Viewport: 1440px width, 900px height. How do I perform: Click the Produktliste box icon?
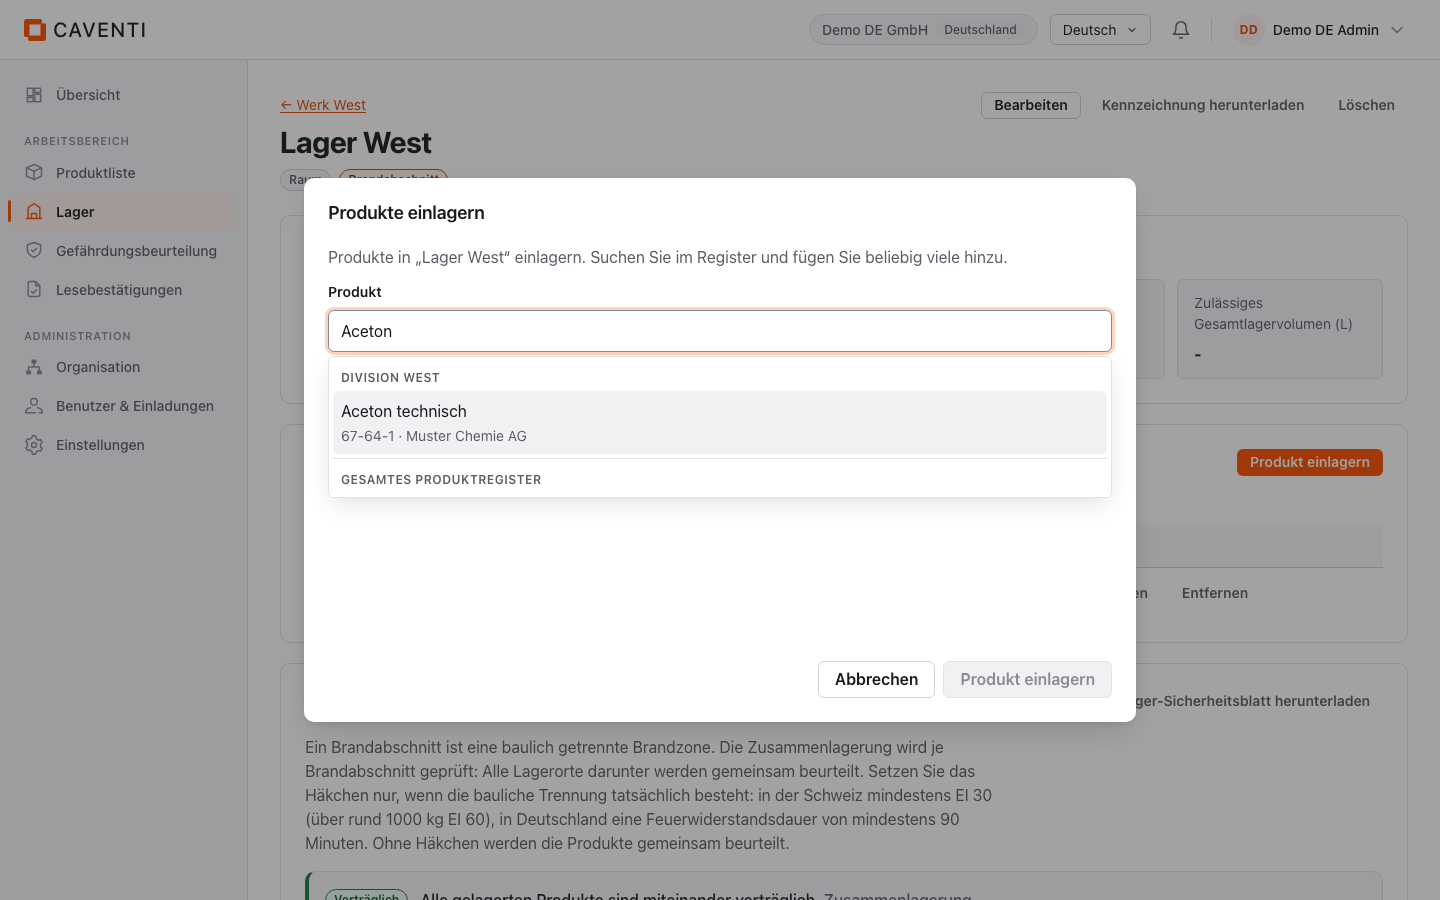(34, 173)
